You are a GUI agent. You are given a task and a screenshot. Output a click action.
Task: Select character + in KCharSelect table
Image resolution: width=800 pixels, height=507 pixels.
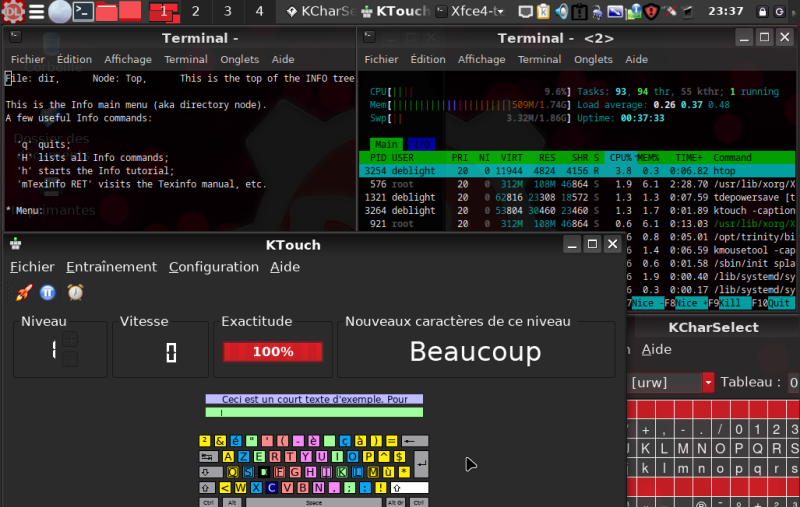point(646,429)
